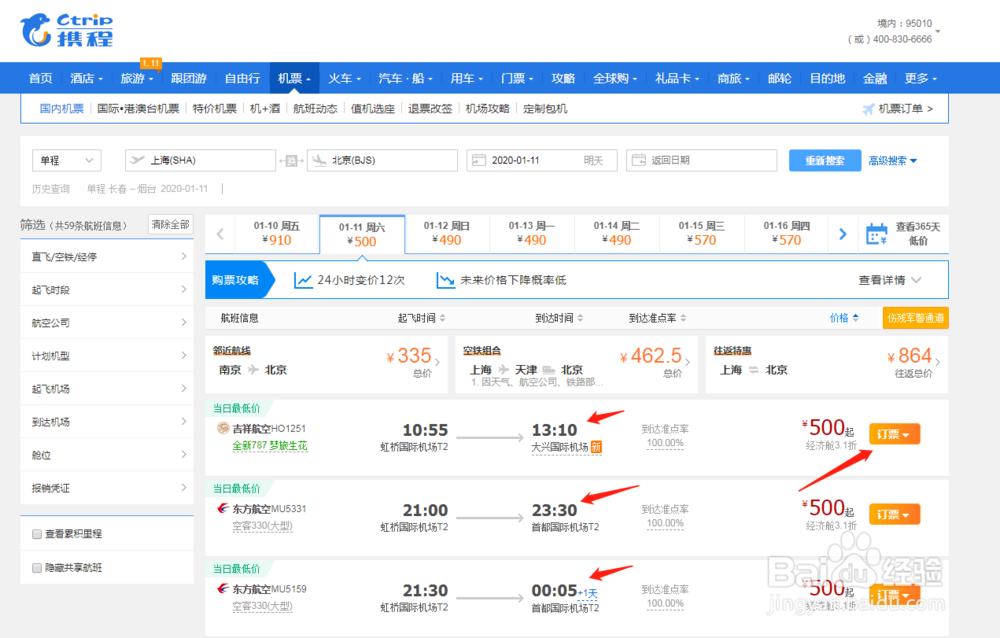This screenshot has height=638, width=1000.
Task: Sort by 起飞时间 sort arrows
Action: click(443, 318)
